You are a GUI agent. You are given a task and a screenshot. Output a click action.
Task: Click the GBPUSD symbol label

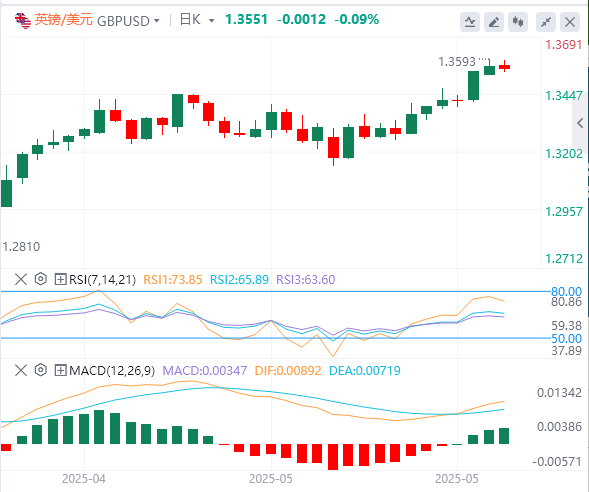click(123, 21)
